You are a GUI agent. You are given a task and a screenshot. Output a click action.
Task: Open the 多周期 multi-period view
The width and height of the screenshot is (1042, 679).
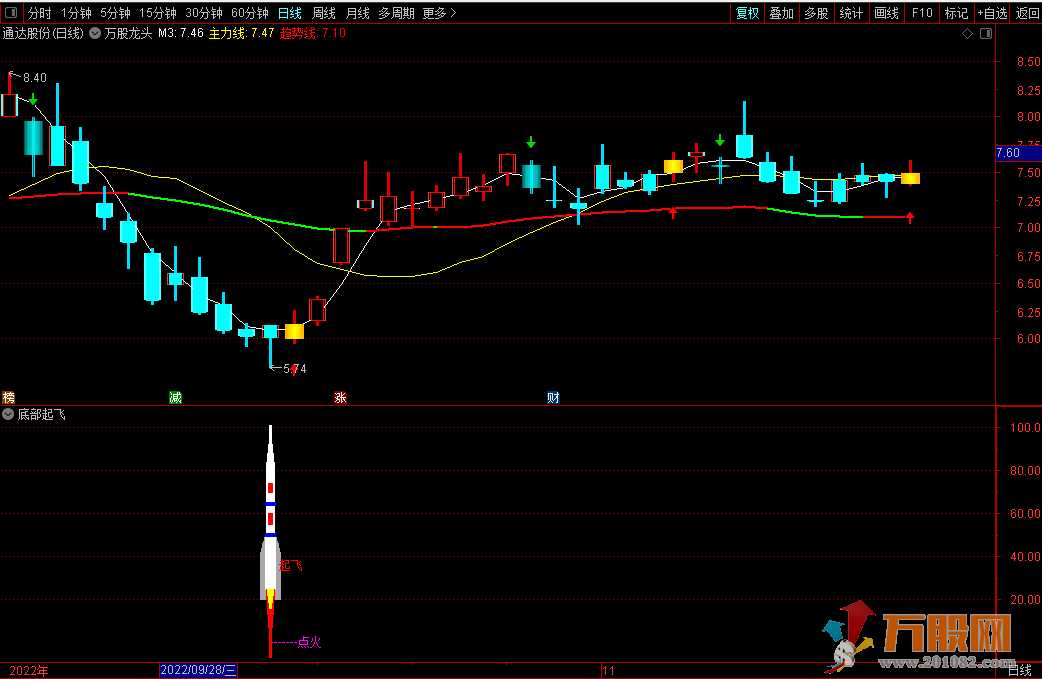point(396,13)
